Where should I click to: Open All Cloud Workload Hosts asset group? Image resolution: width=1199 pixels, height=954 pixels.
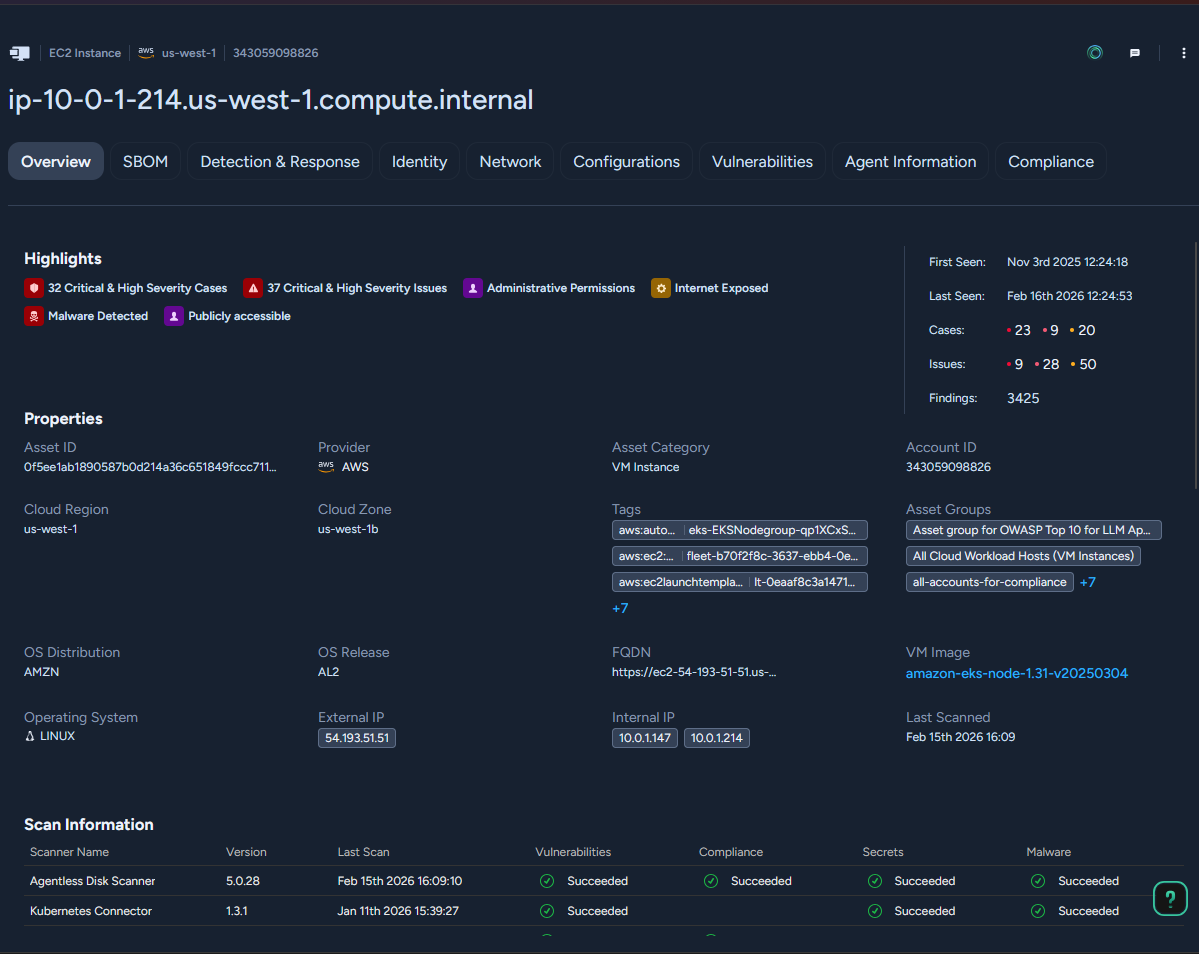pyautogui.click(x=1023, y=556)
